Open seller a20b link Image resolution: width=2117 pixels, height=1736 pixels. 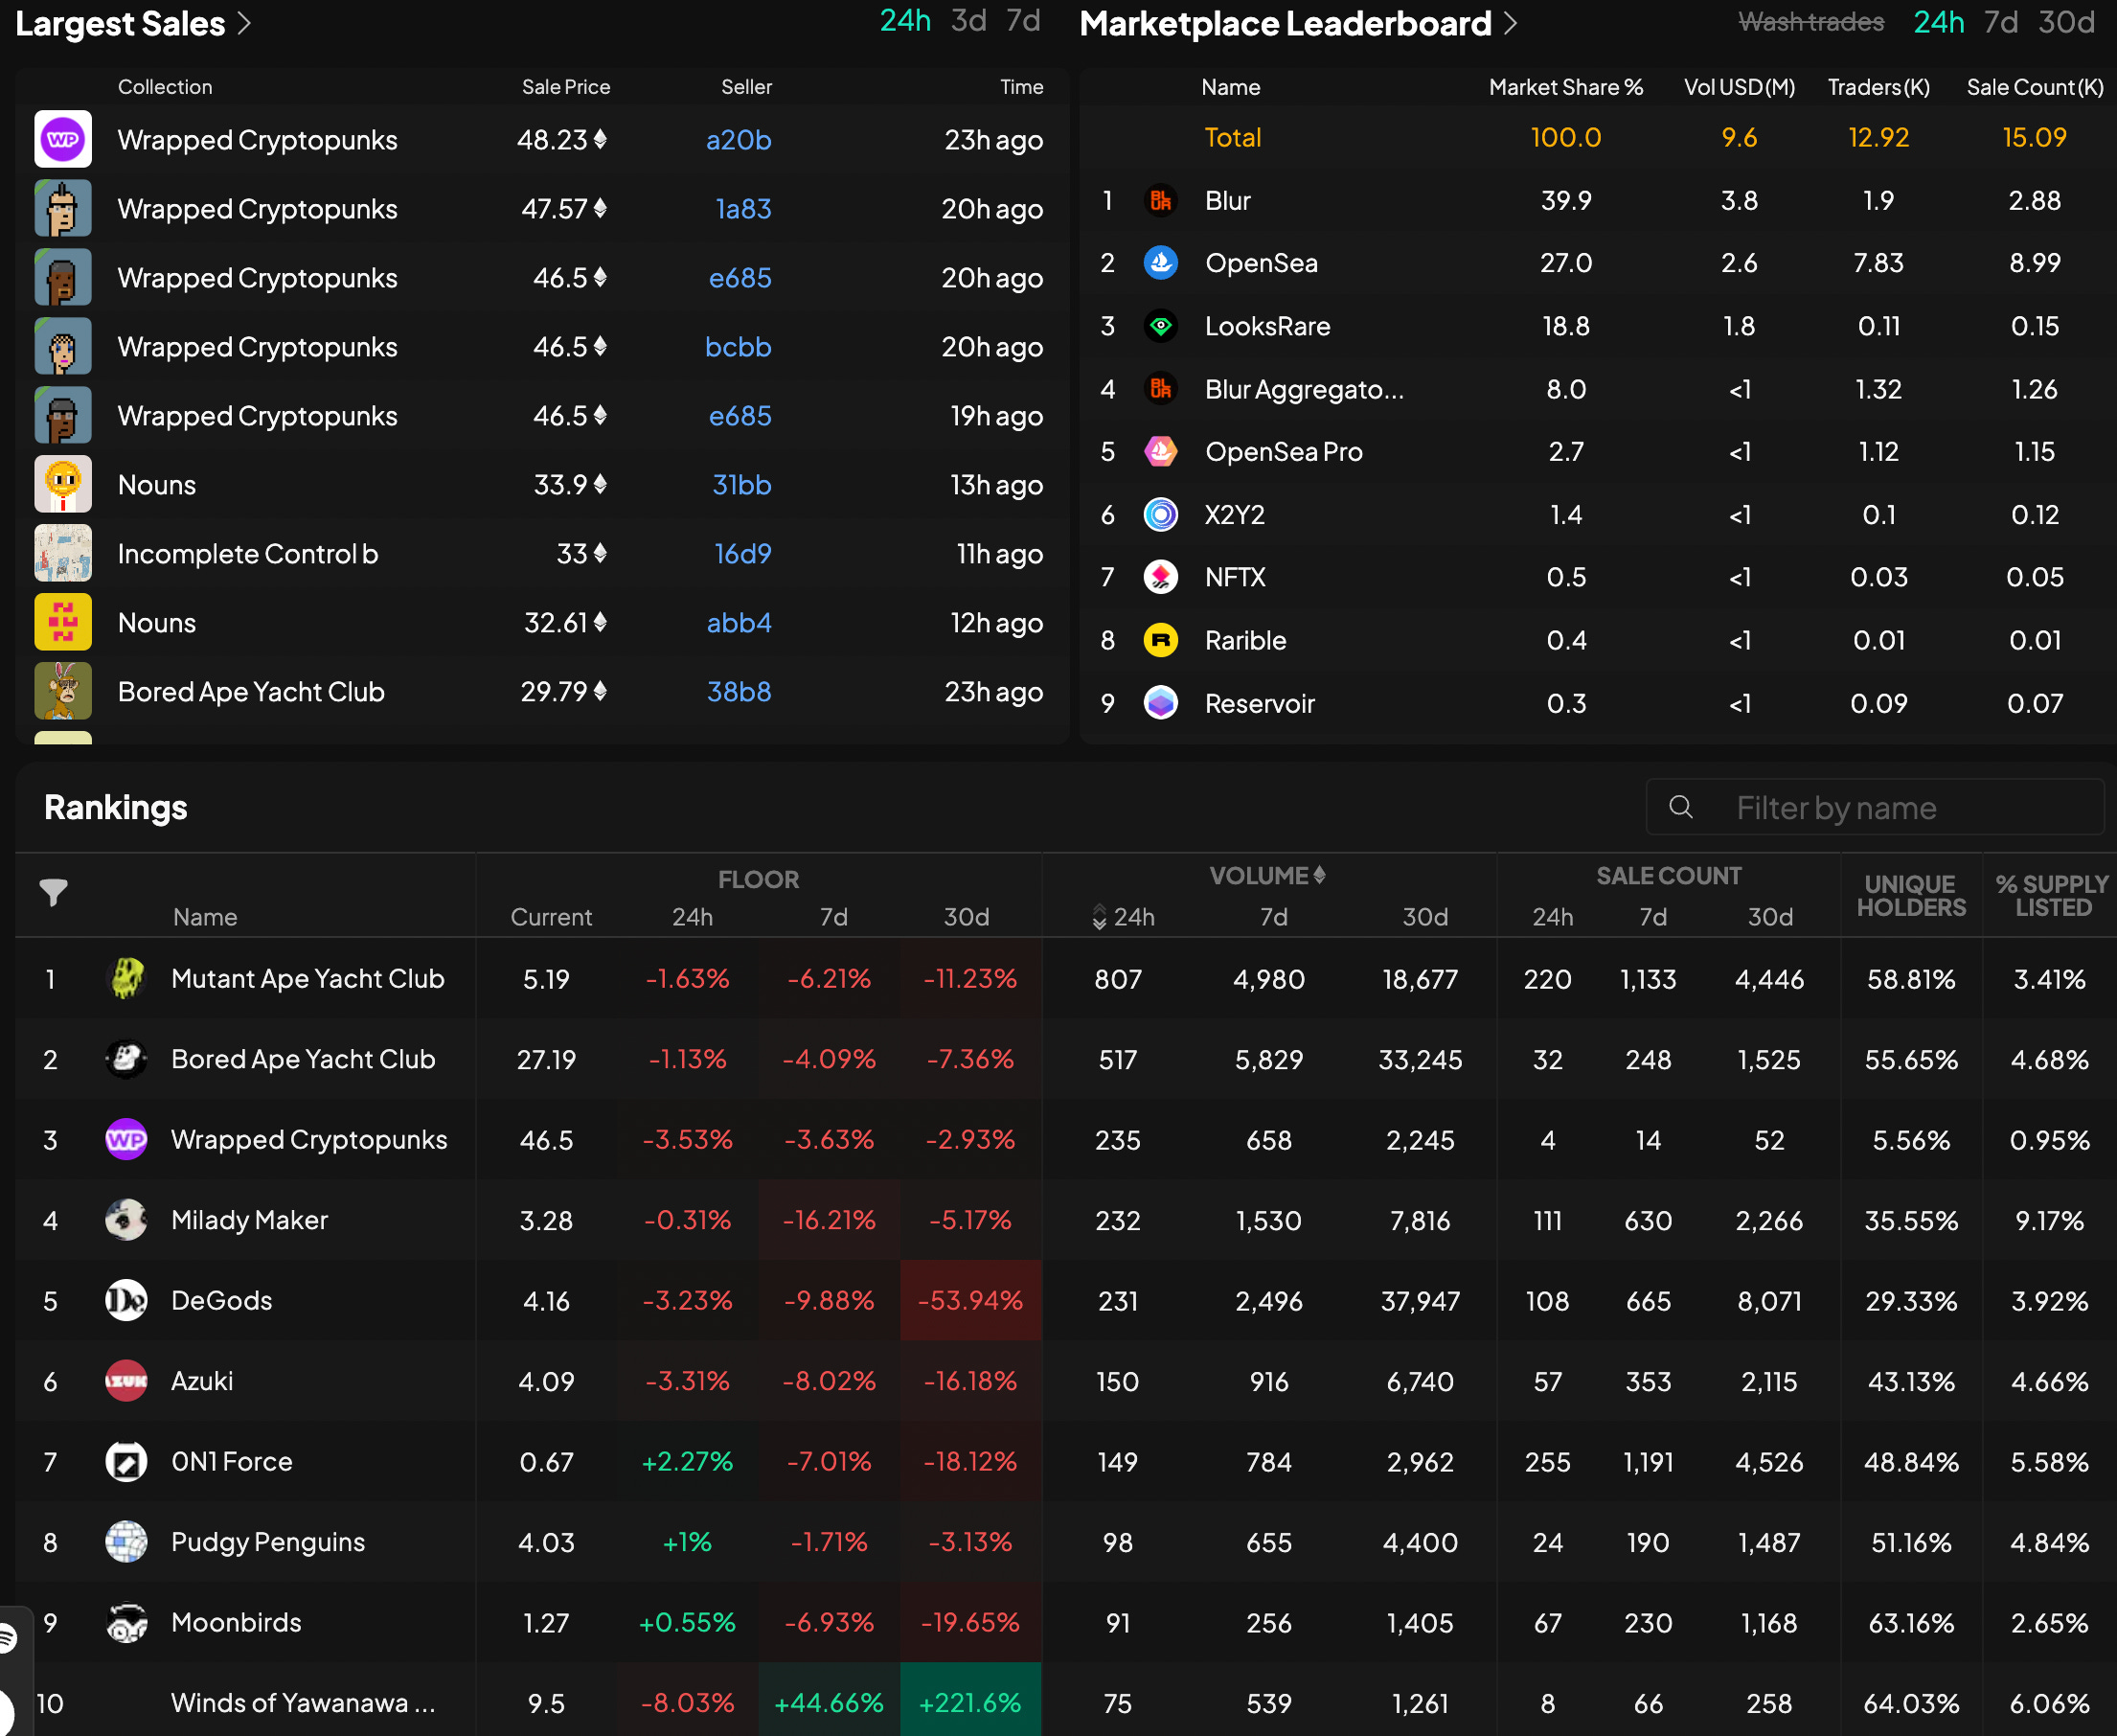738,140
